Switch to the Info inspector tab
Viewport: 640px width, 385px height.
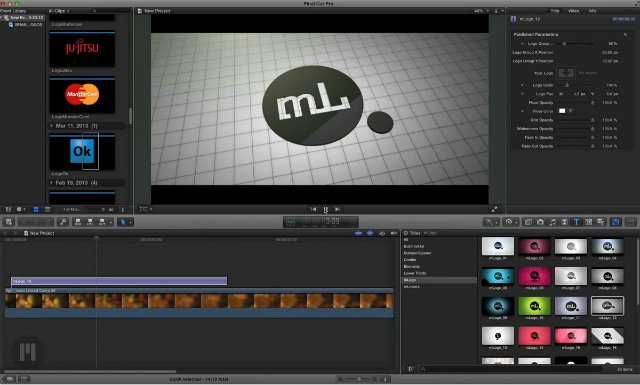point(592,11)
